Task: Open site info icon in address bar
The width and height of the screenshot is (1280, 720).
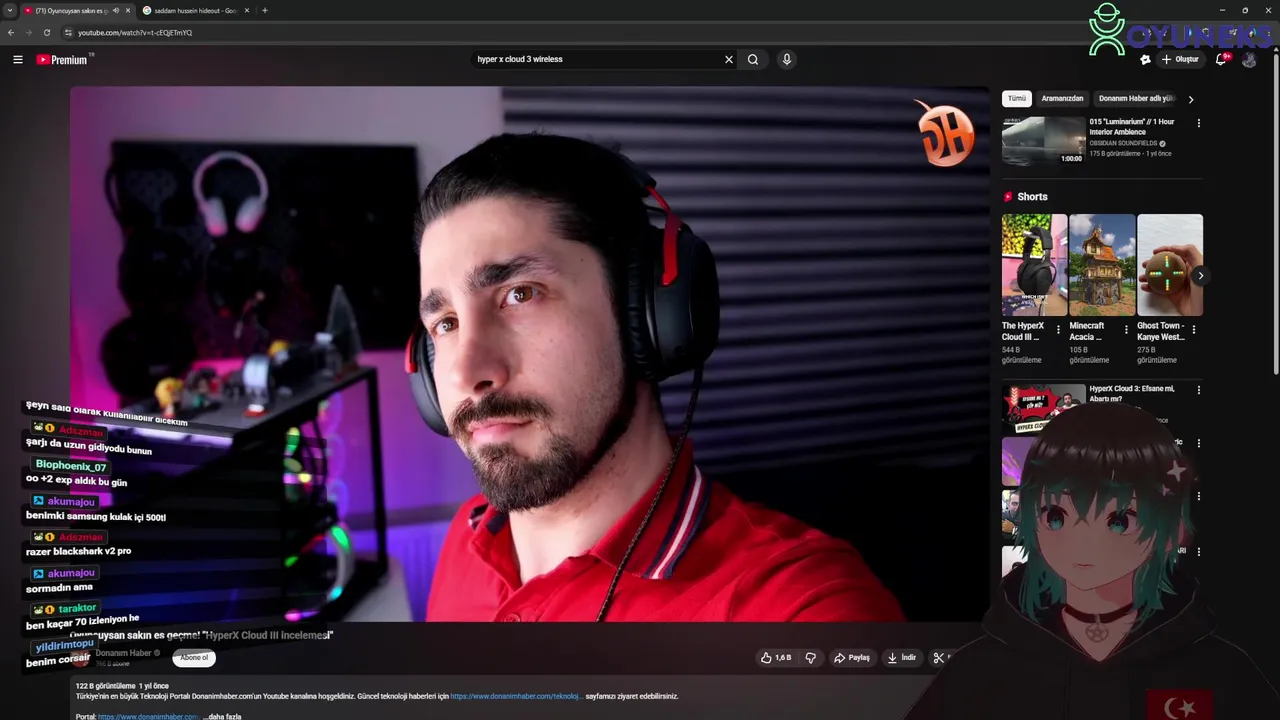Action: pyautogui.click(x=68, y=32)
